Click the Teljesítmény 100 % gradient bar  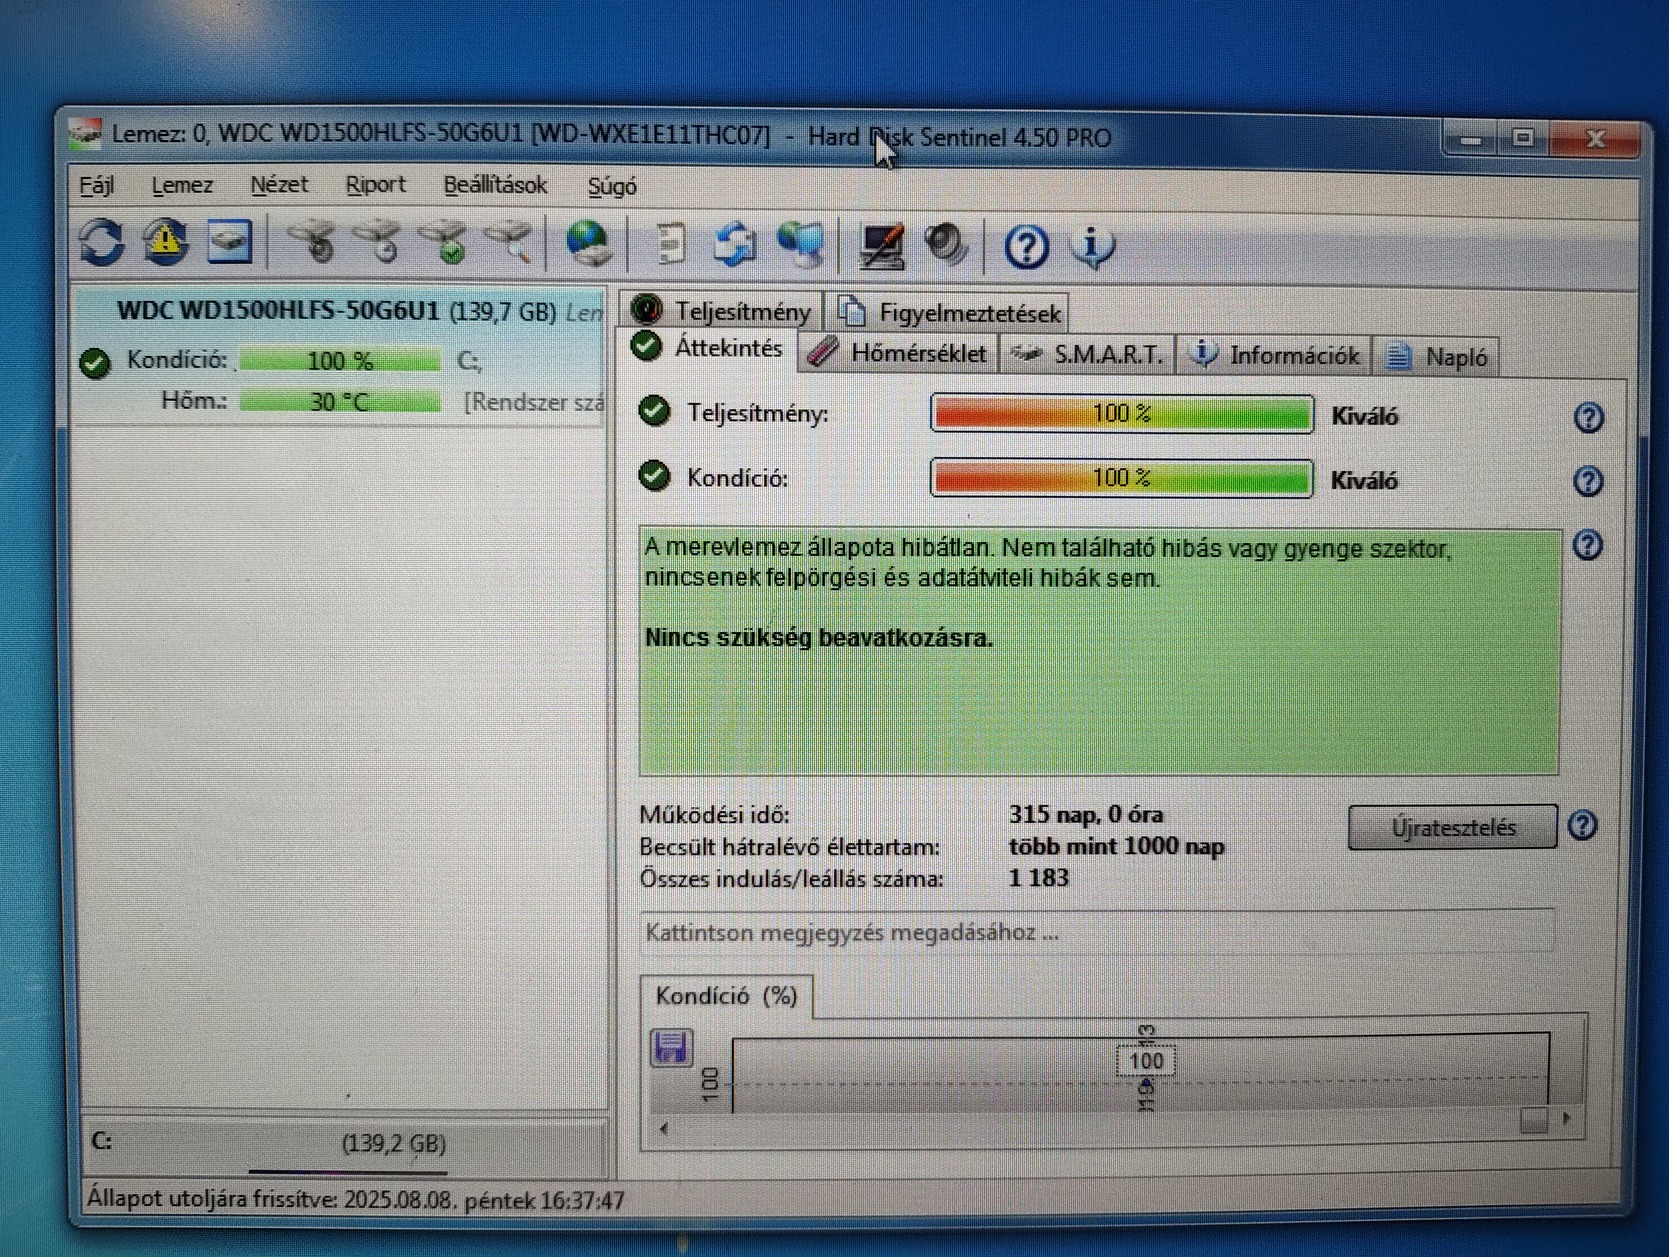pos(1122,414)
